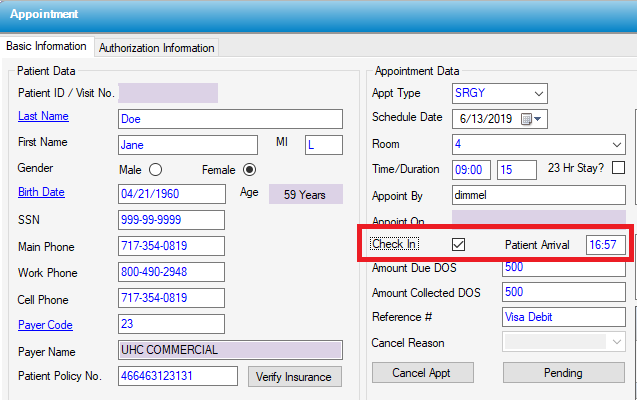Open the Schedule Date calendar picker

click(527, 119)
